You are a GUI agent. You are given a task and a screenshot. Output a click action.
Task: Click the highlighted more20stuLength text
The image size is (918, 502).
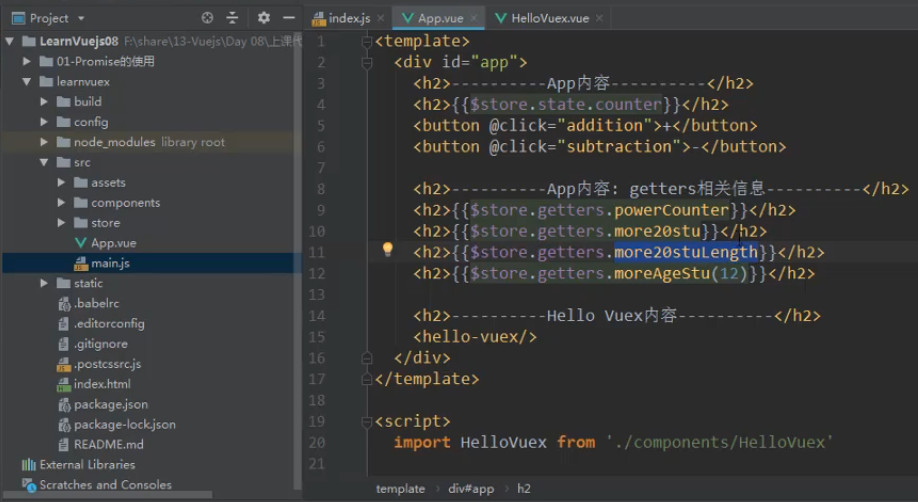(686, 252)
